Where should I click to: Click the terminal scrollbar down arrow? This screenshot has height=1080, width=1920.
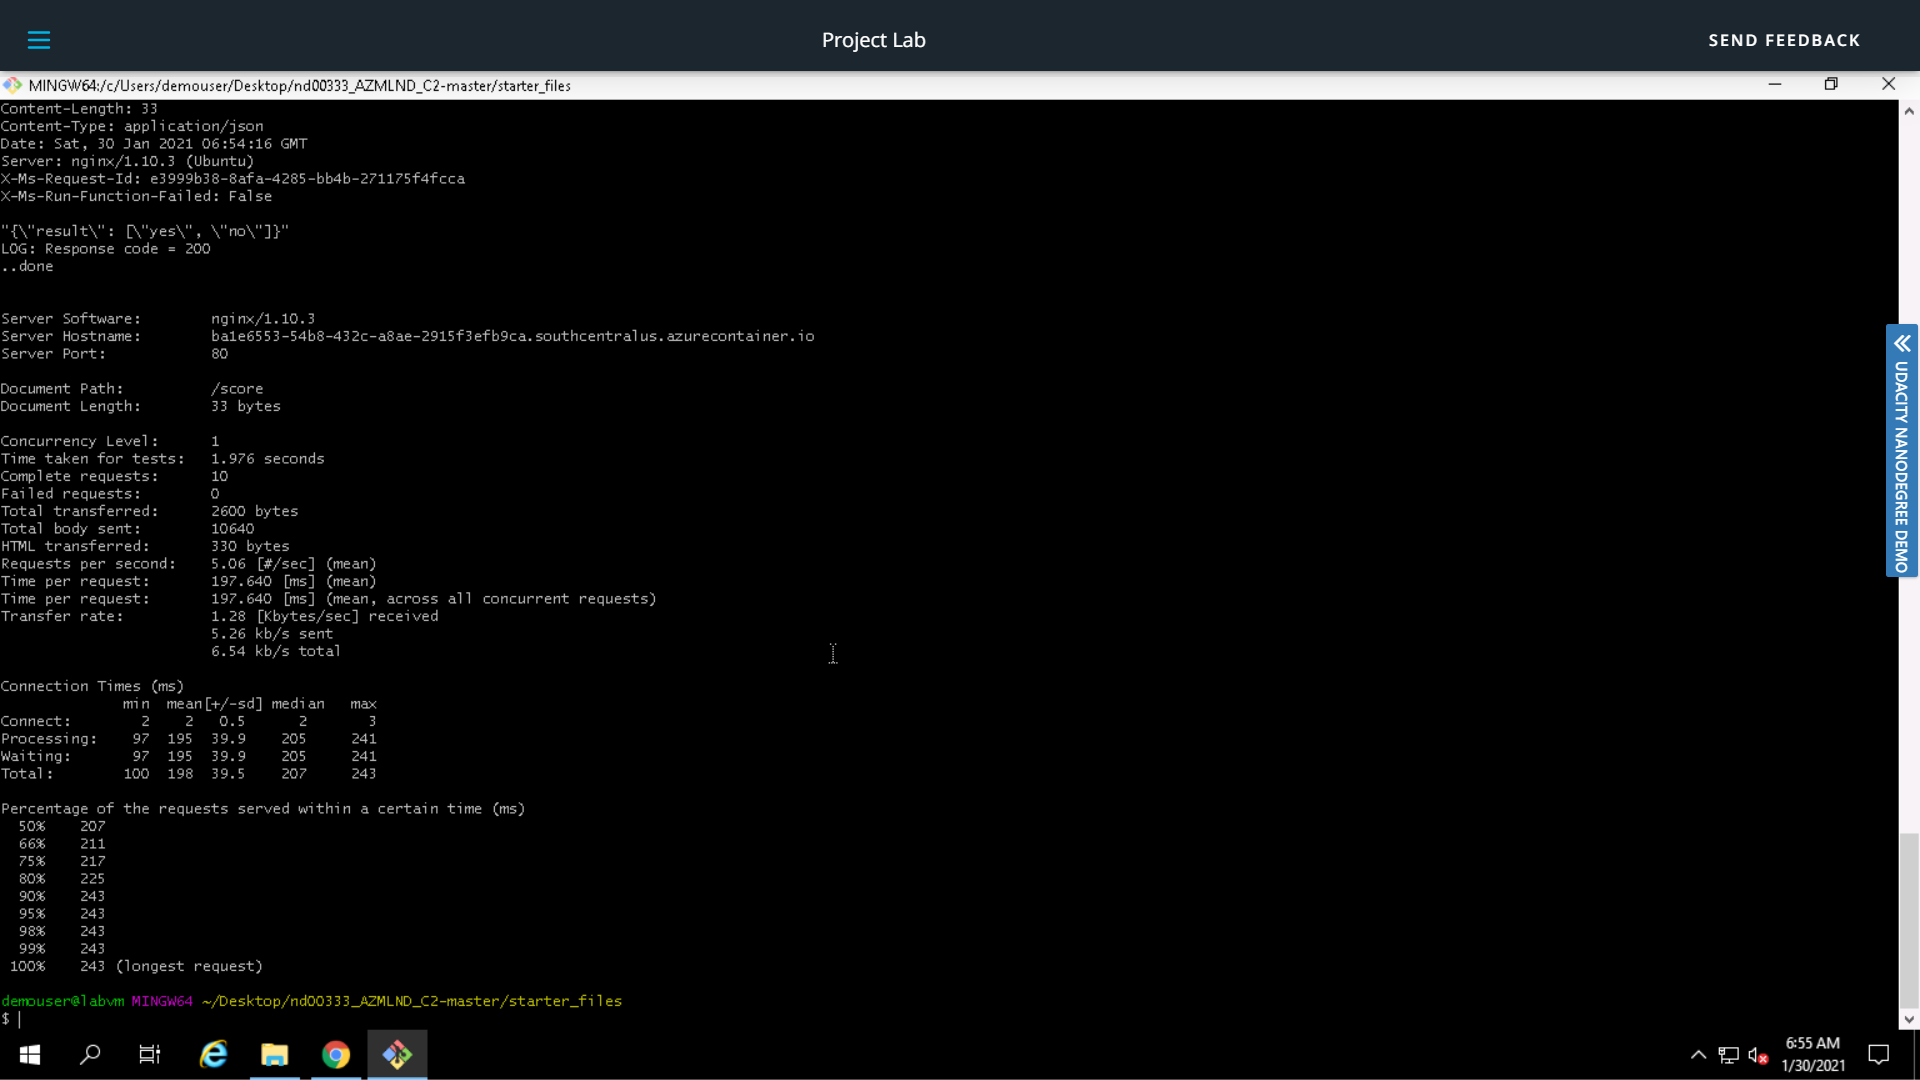click(1908, 1020)
